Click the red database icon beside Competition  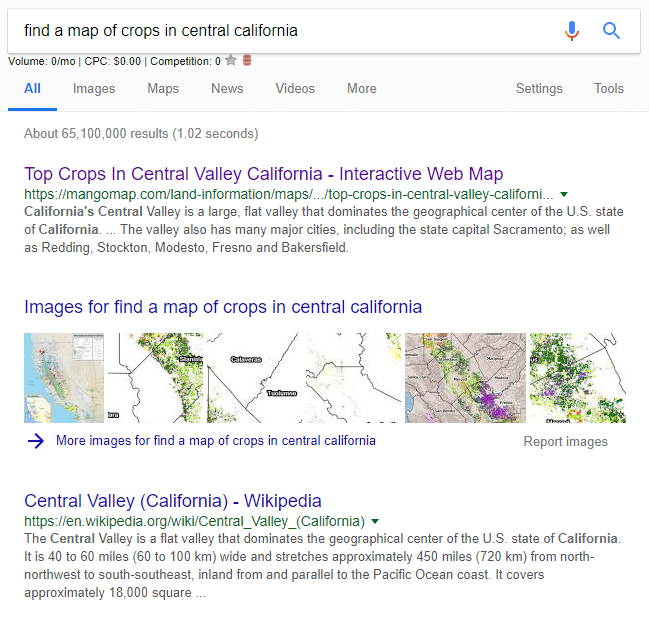point(247,61)
